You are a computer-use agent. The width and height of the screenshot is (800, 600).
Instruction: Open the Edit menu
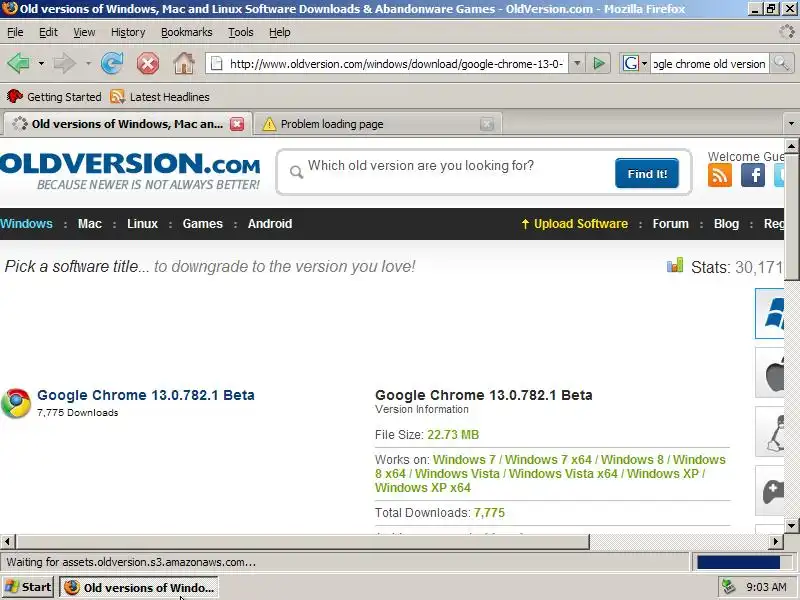click(x=48, y=32)
